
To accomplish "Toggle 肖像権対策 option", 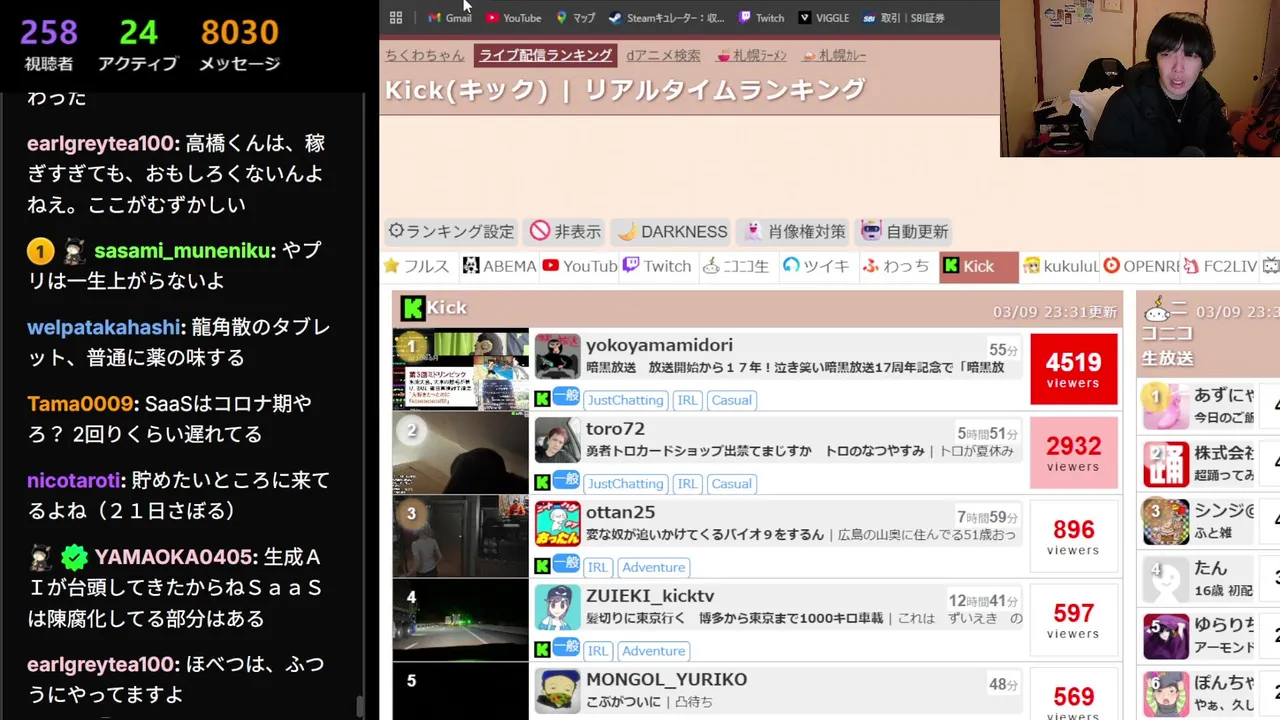I will pyautogui.click(x=795, y=231).
